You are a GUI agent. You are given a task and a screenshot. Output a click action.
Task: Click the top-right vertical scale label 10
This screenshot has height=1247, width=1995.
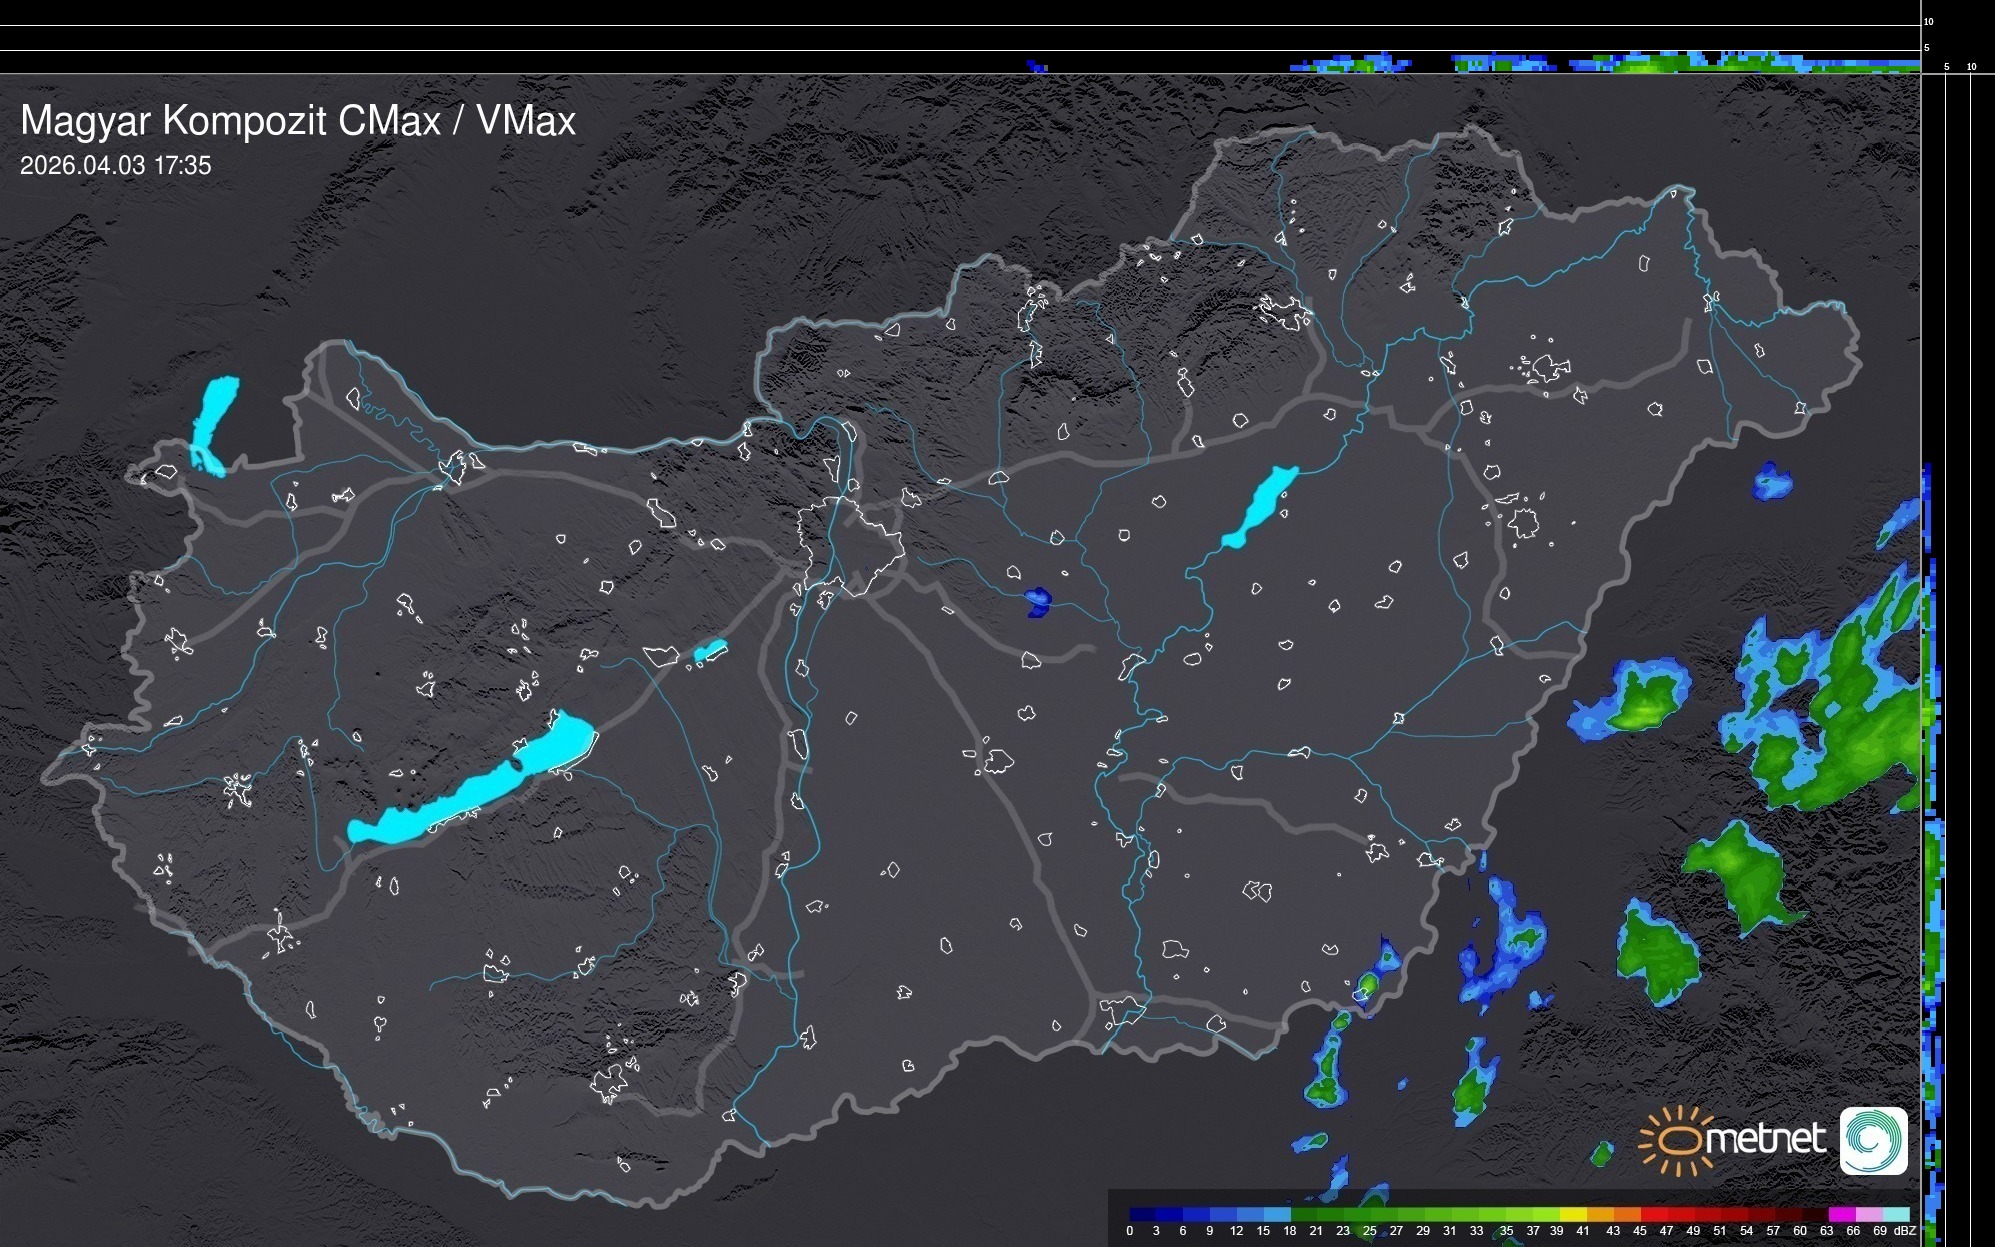point(1928,21)
